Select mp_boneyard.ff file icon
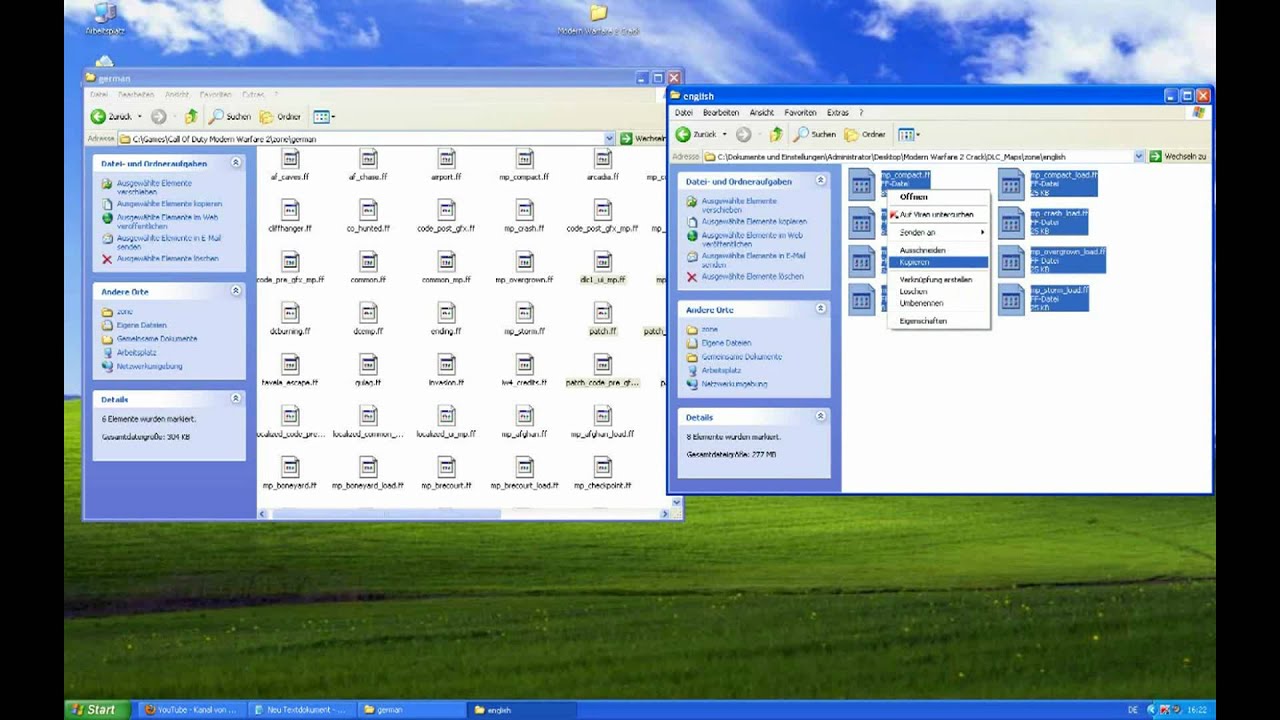The width and height of the screenshot is (1280, 720). click(290, 467)
